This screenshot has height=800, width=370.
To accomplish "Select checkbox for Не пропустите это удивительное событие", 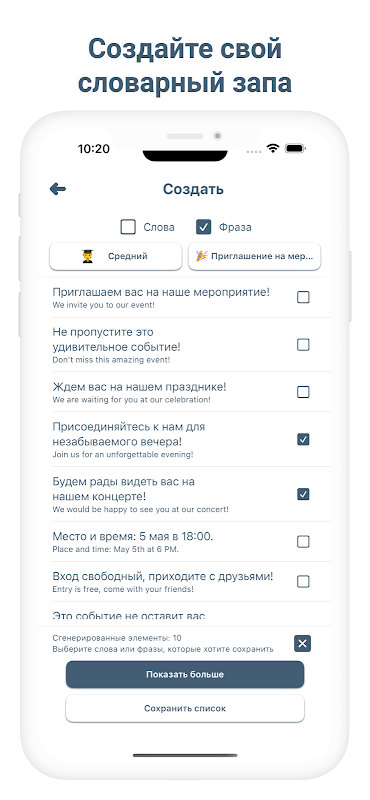I will 303,345.
